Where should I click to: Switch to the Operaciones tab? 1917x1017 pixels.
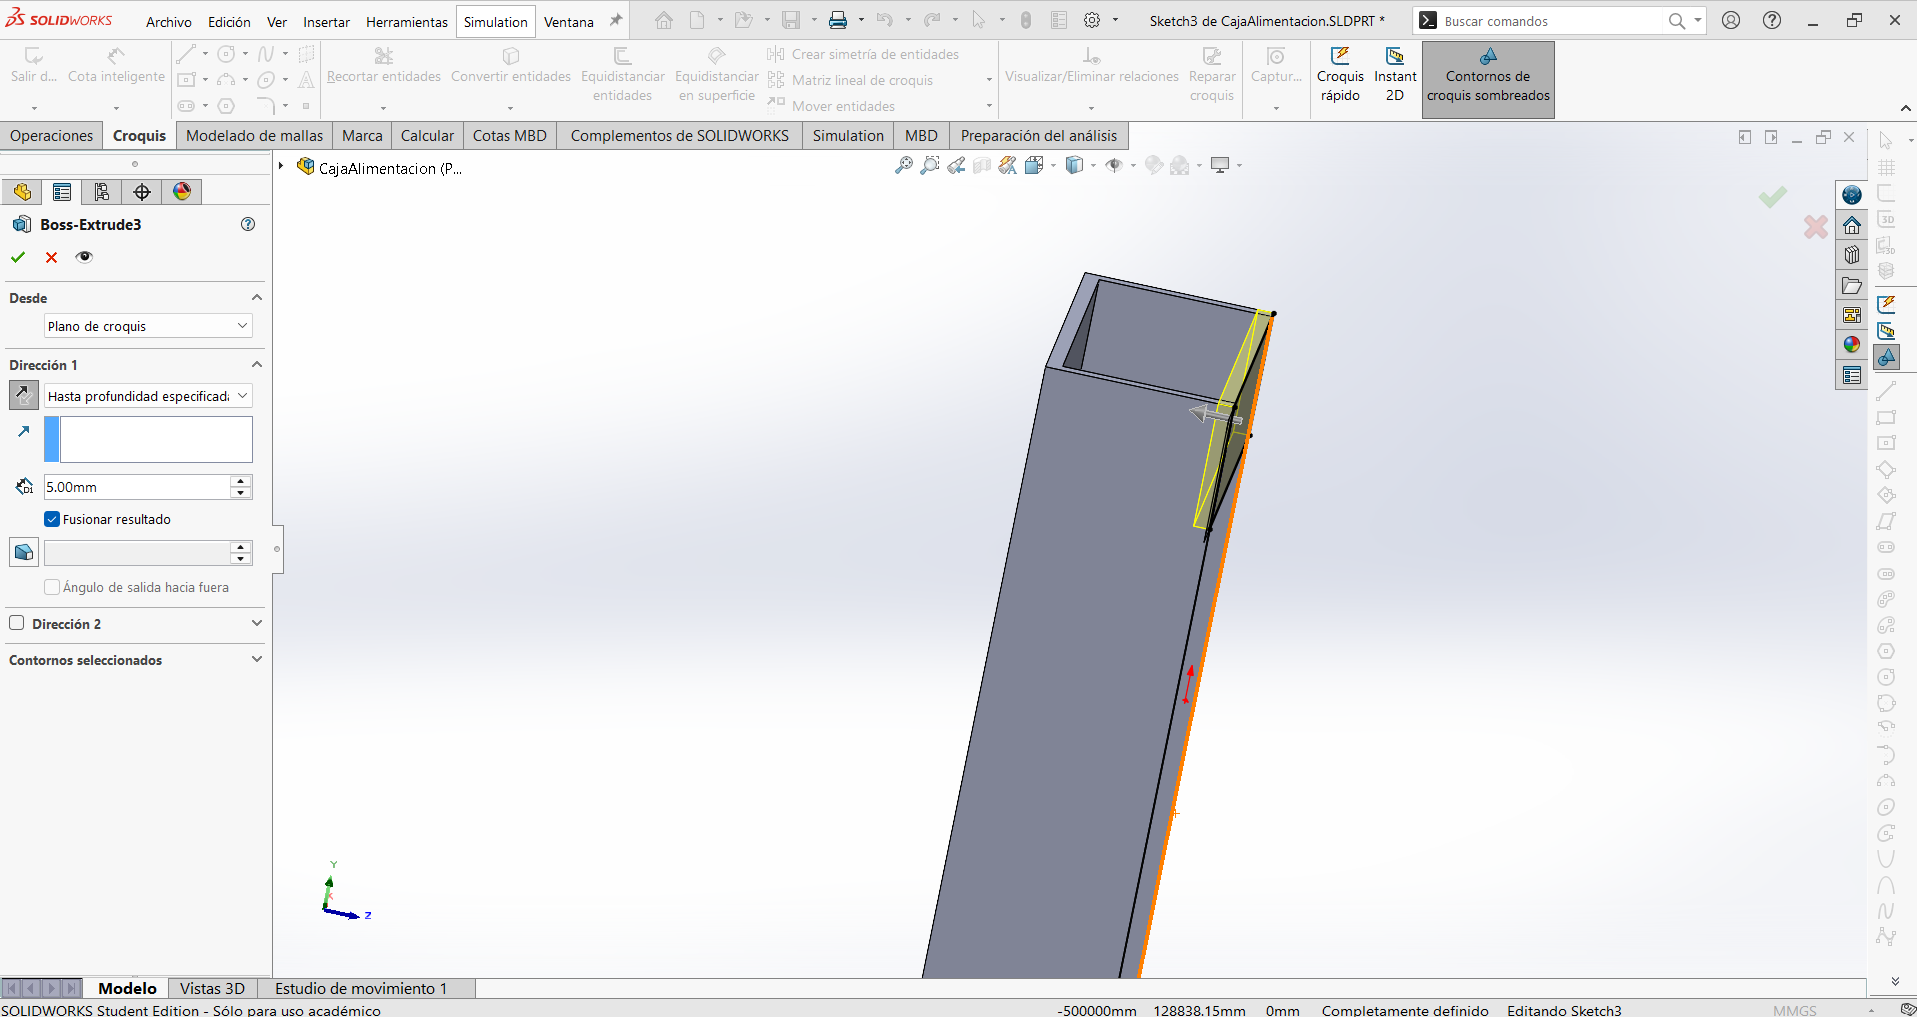click(x=52, y=136)
